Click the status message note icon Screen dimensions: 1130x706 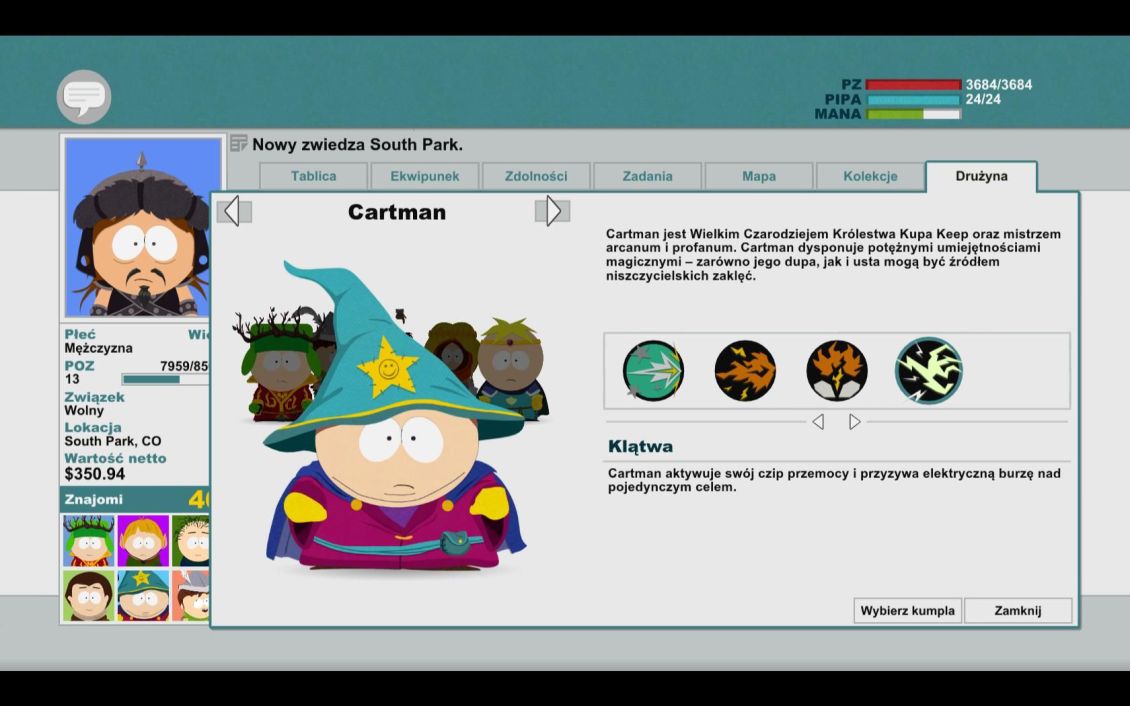coord(239,143)
